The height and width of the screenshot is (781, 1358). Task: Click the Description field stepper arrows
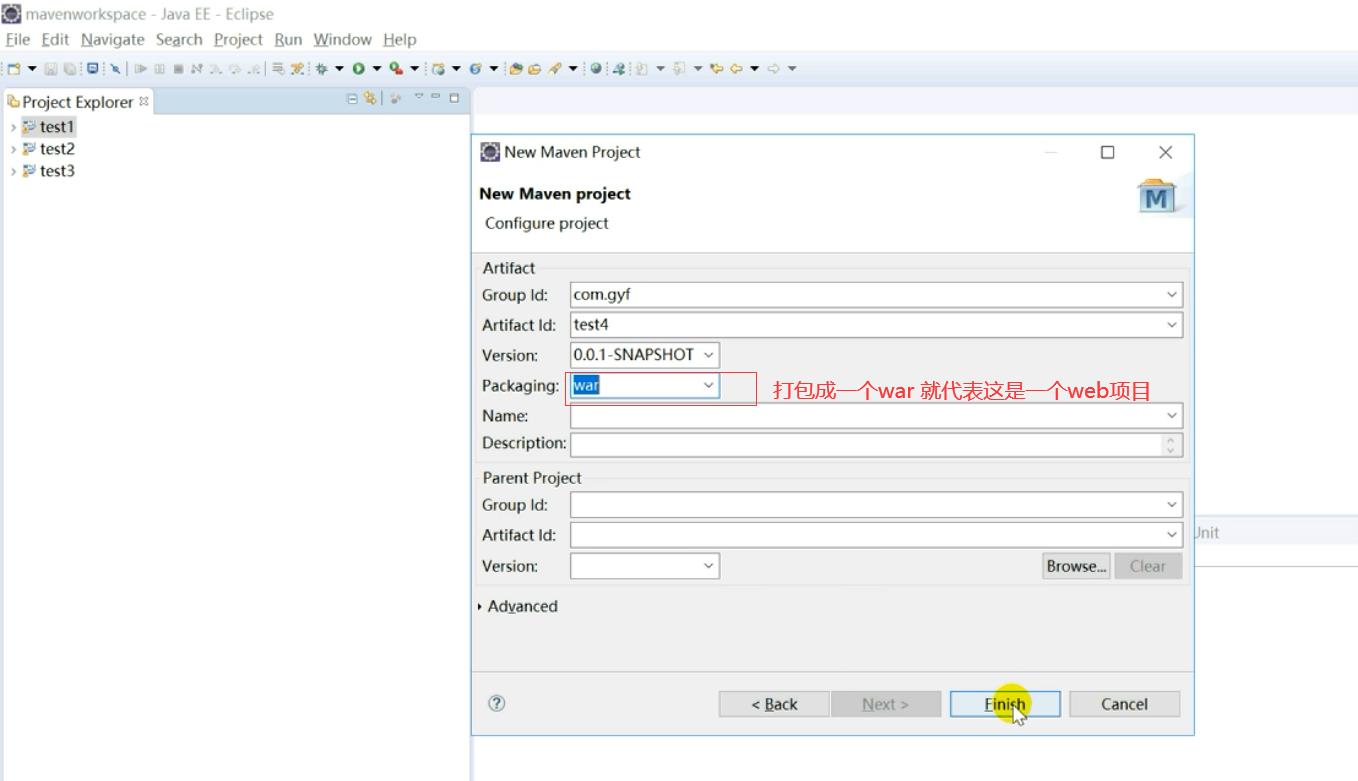tap(1171, 444)
